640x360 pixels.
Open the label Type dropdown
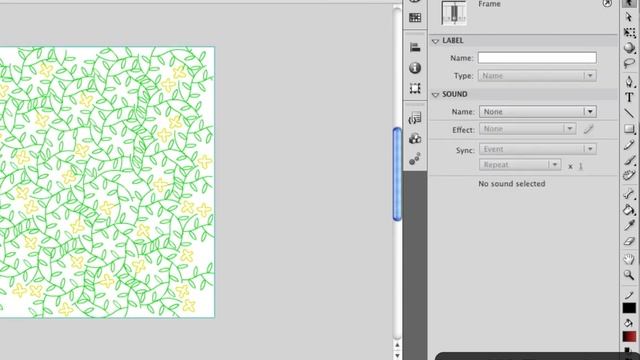pyautogui.click(x=537, y=76)
